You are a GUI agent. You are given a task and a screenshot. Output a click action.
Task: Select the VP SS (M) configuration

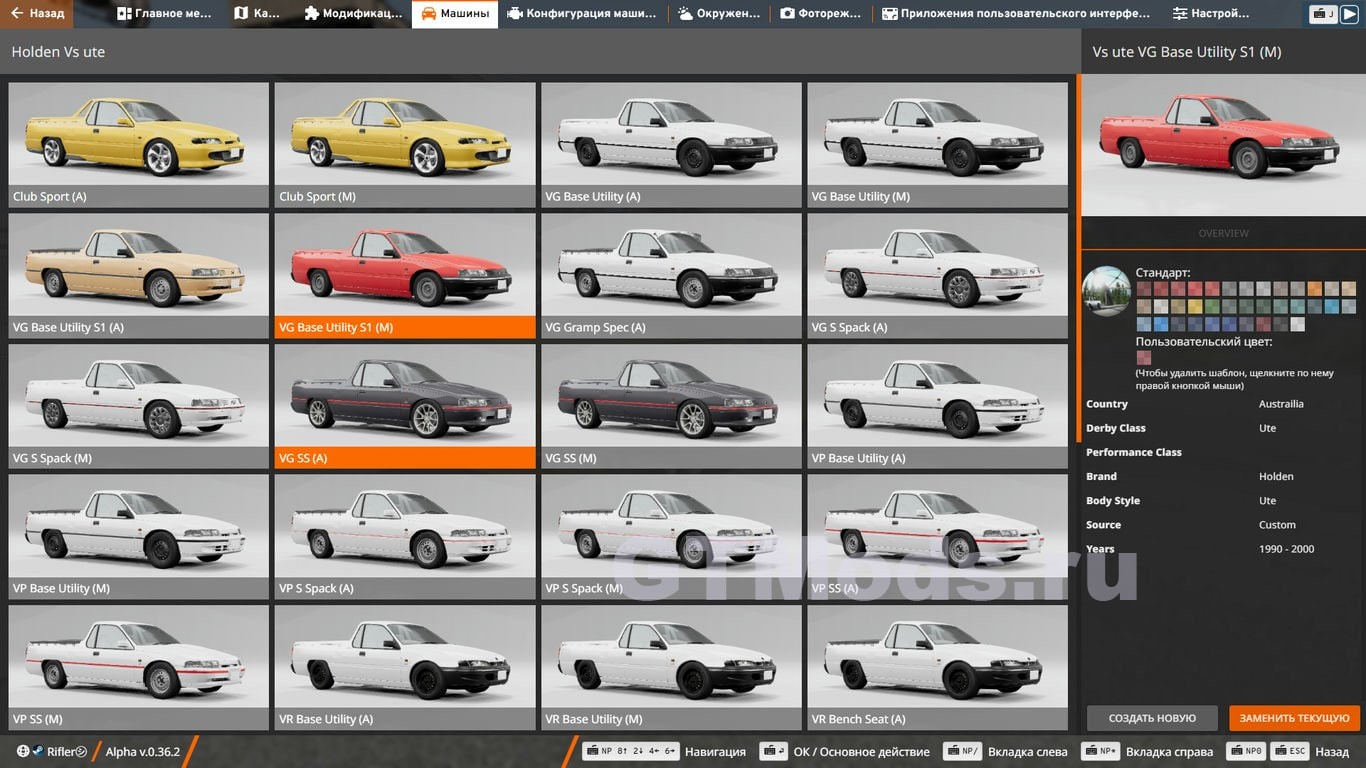pyautogui.click(x=139, y=668)
